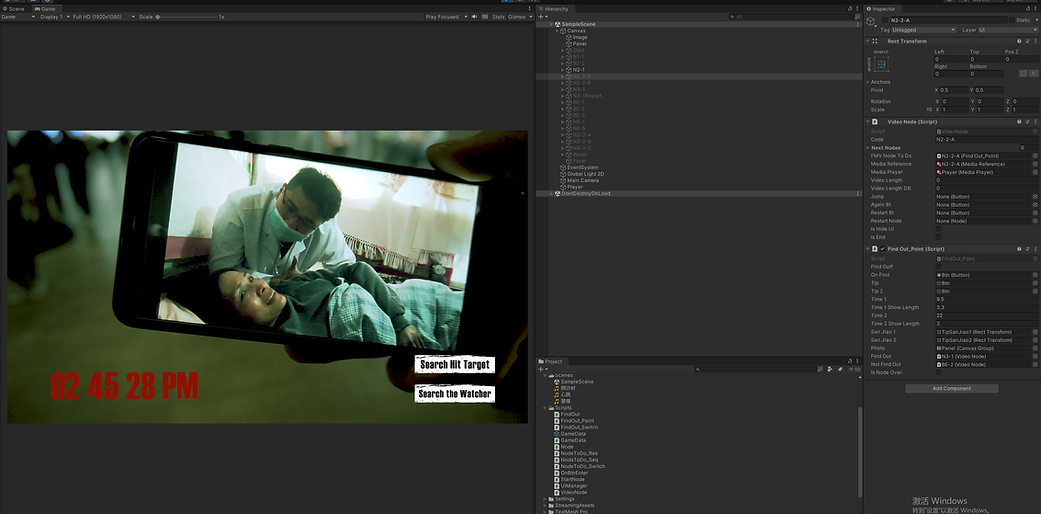Open Video Node component preset icon
Image resolution: width=1041 pixels, height=514 pixels.
(1027, 122)
